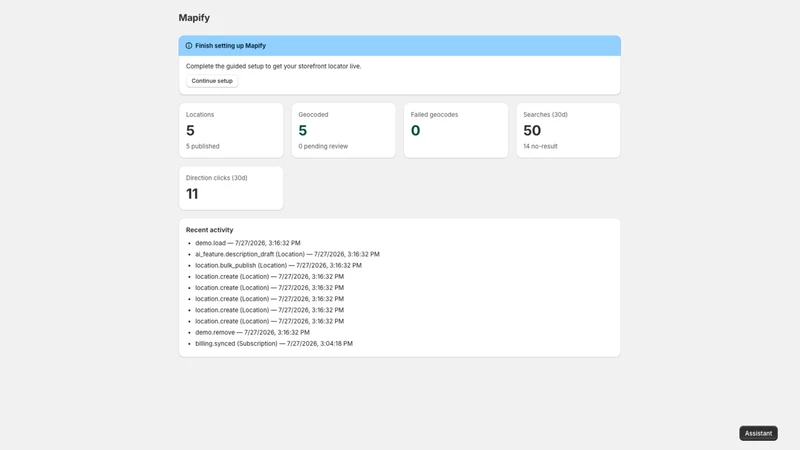Click the 'Finish setting up Mapify' banner heading
800x450 pixels.
[x=230, y=46]
